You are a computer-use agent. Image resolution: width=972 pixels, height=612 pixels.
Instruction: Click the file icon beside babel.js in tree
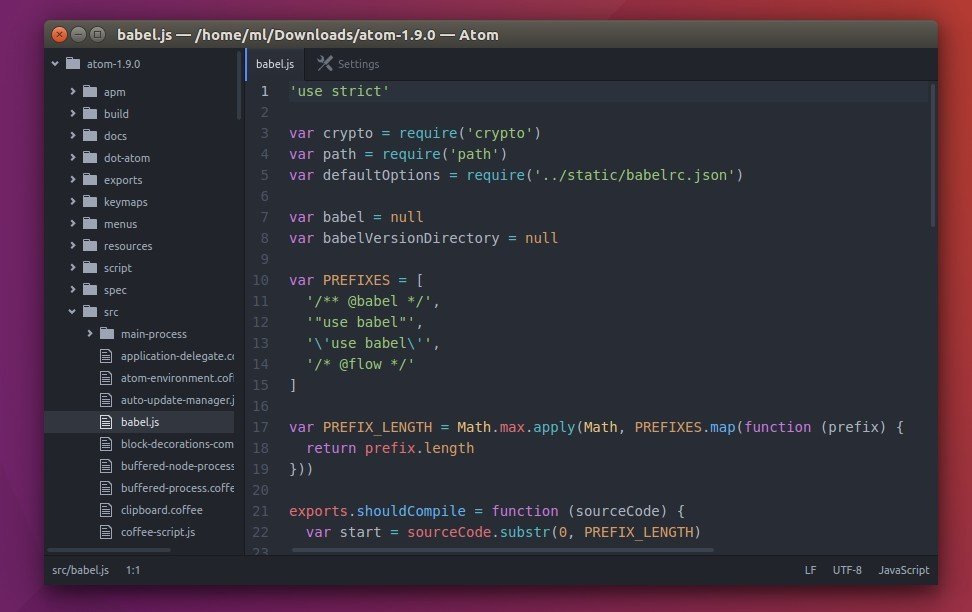pos(107,421)
